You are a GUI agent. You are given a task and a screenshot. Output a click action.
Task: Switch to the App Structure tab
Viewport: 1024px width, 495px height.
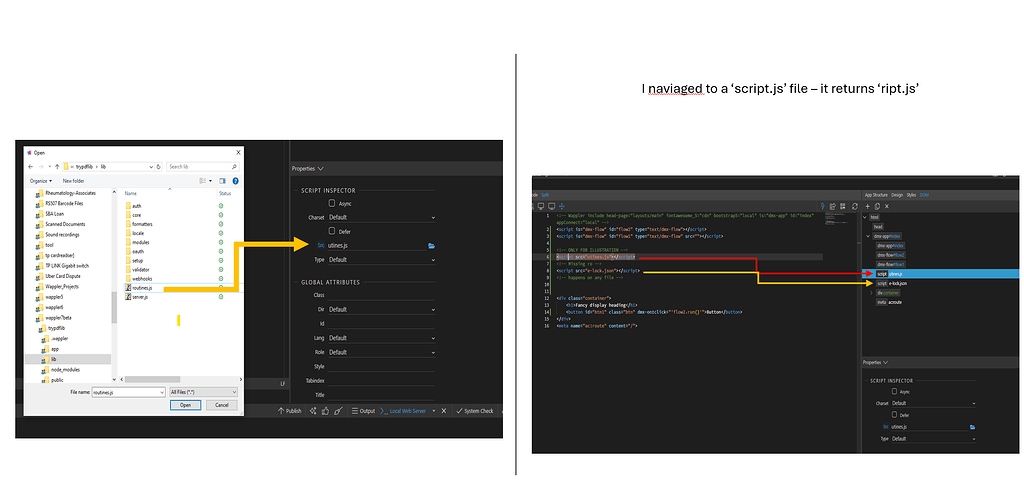tap(878, 195)
